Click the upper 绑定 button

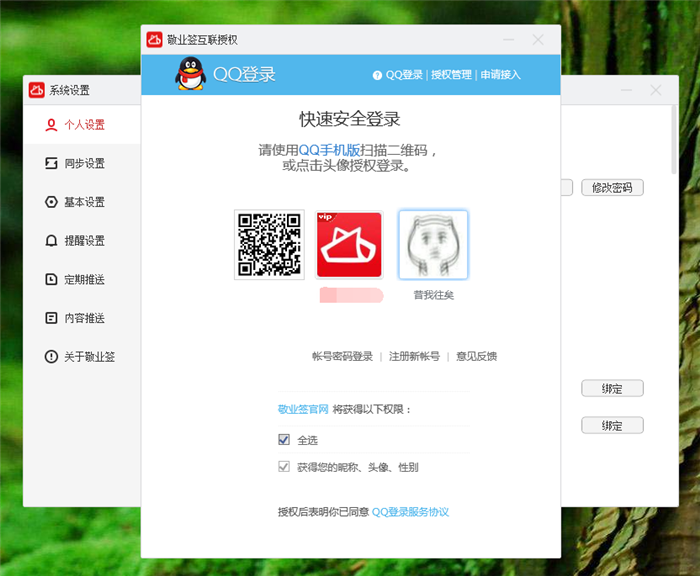[x=612, y=388]
